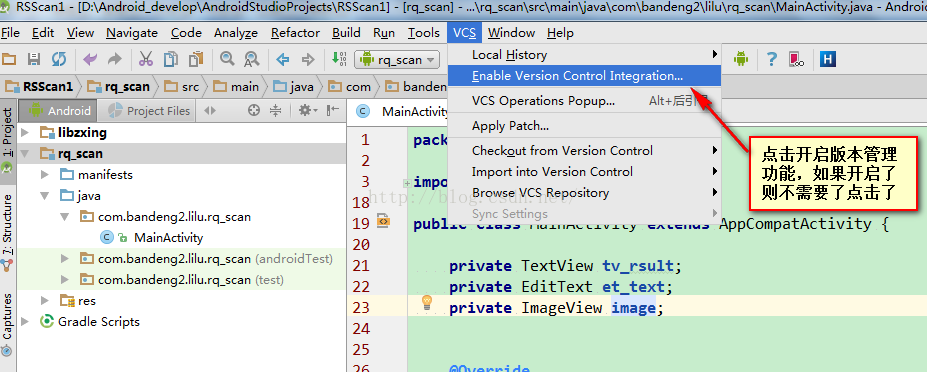The width and height of the screenshot is (927, 372).
Task: Click the Make Project green arrow icon
Action: coord(339,59)
